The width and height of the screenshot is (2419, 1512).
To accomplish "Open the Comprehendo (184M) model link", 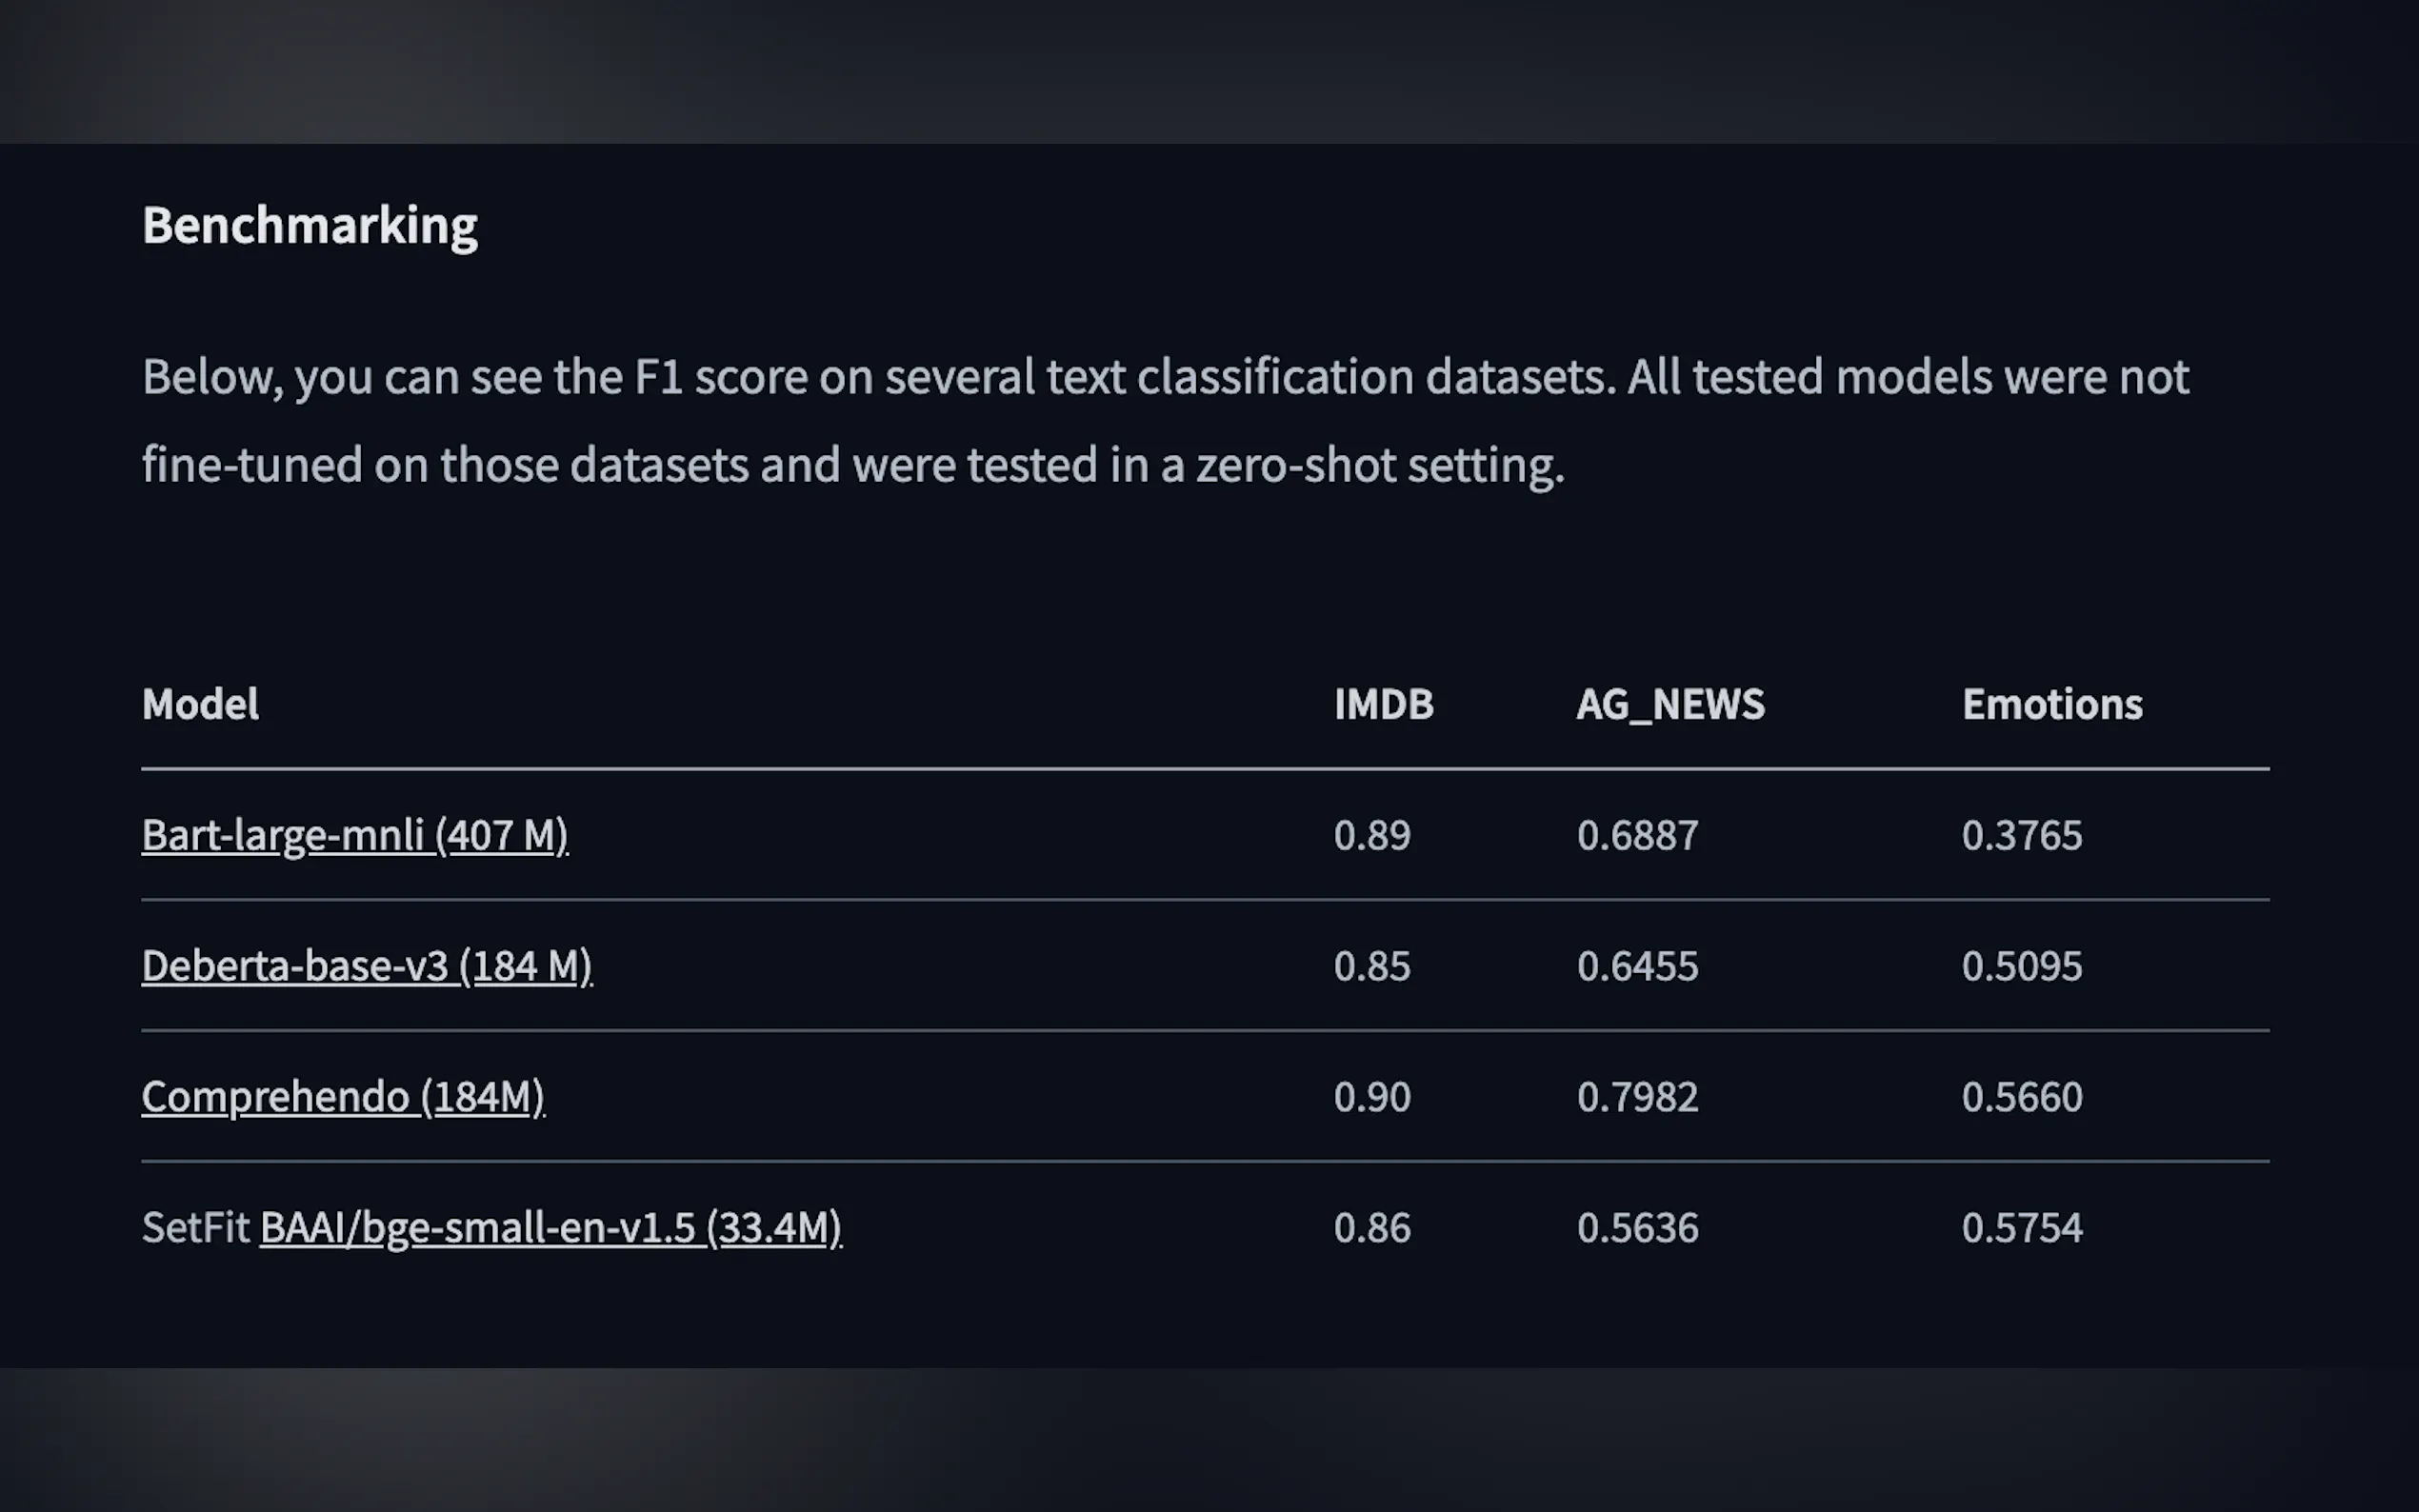I will click(x=343, y=1097).
